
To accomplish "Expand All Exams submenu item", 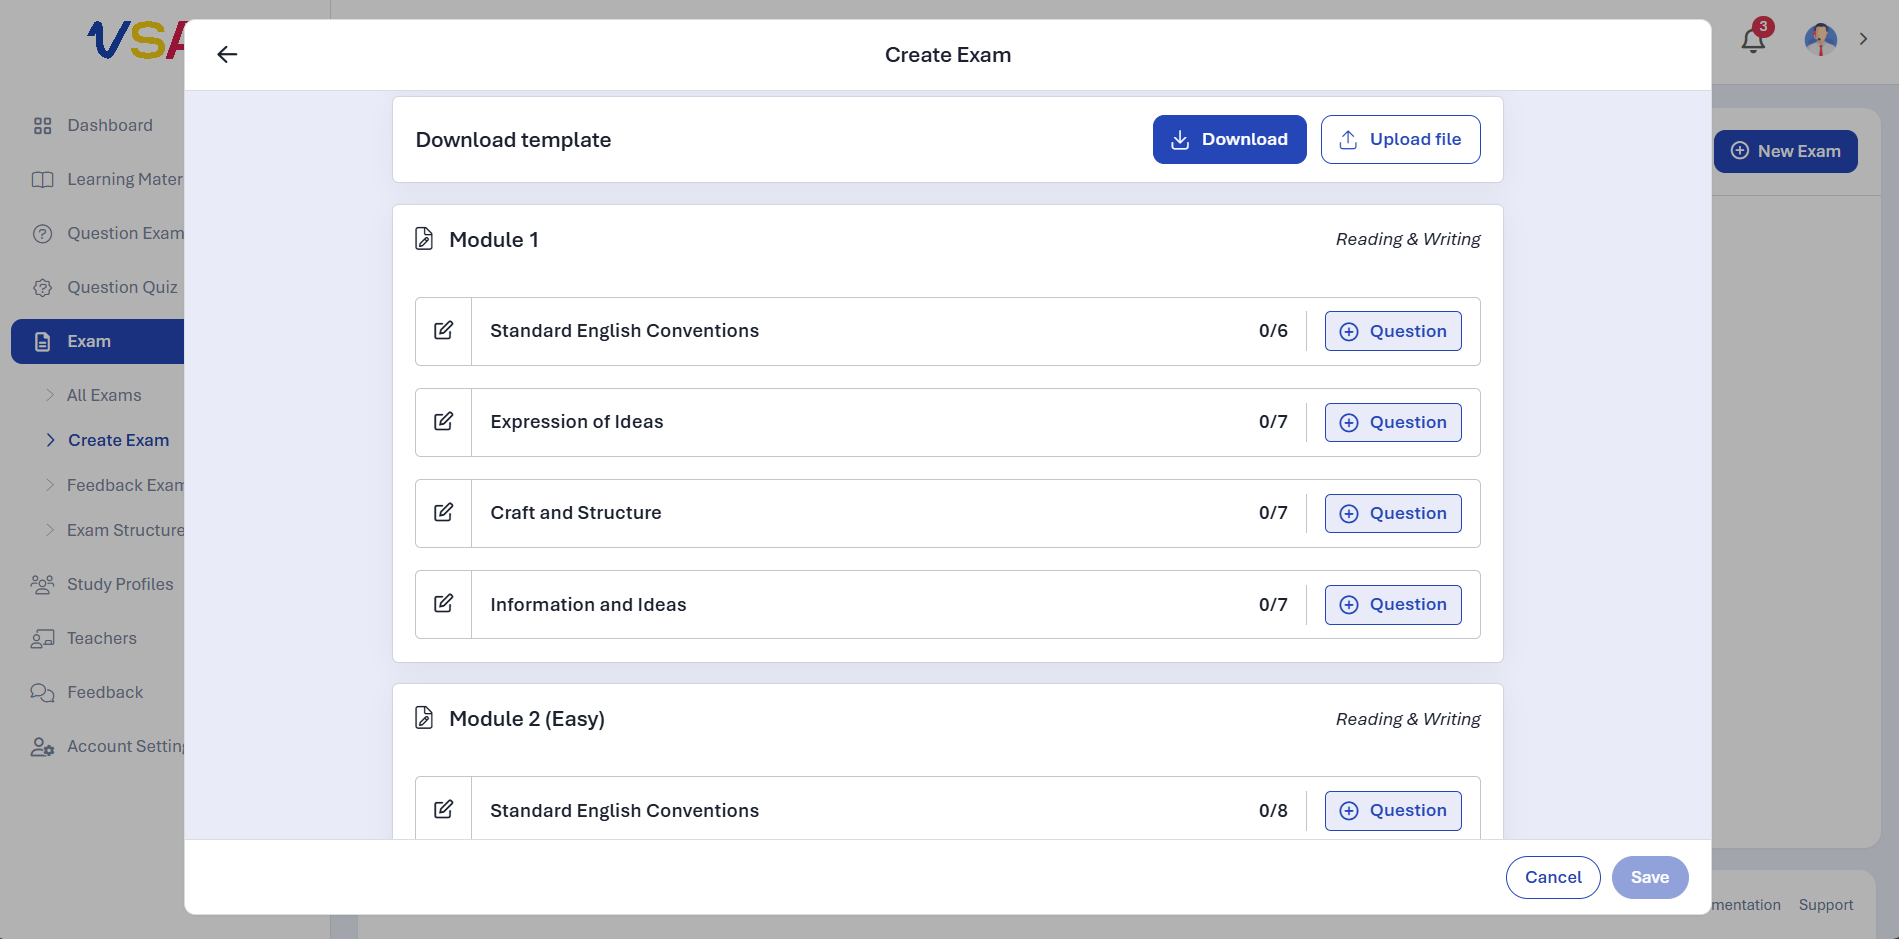I will pyautogui.click(x=104, y=395).
